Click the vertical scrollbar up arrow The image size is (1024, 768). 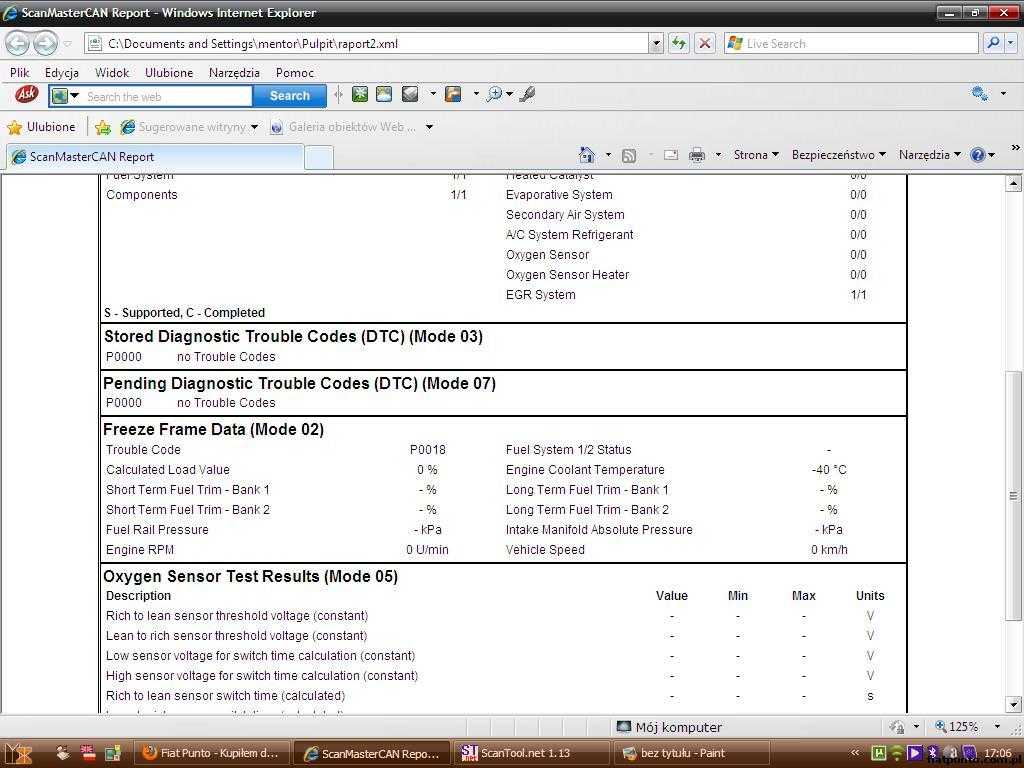click(1013, 184)
